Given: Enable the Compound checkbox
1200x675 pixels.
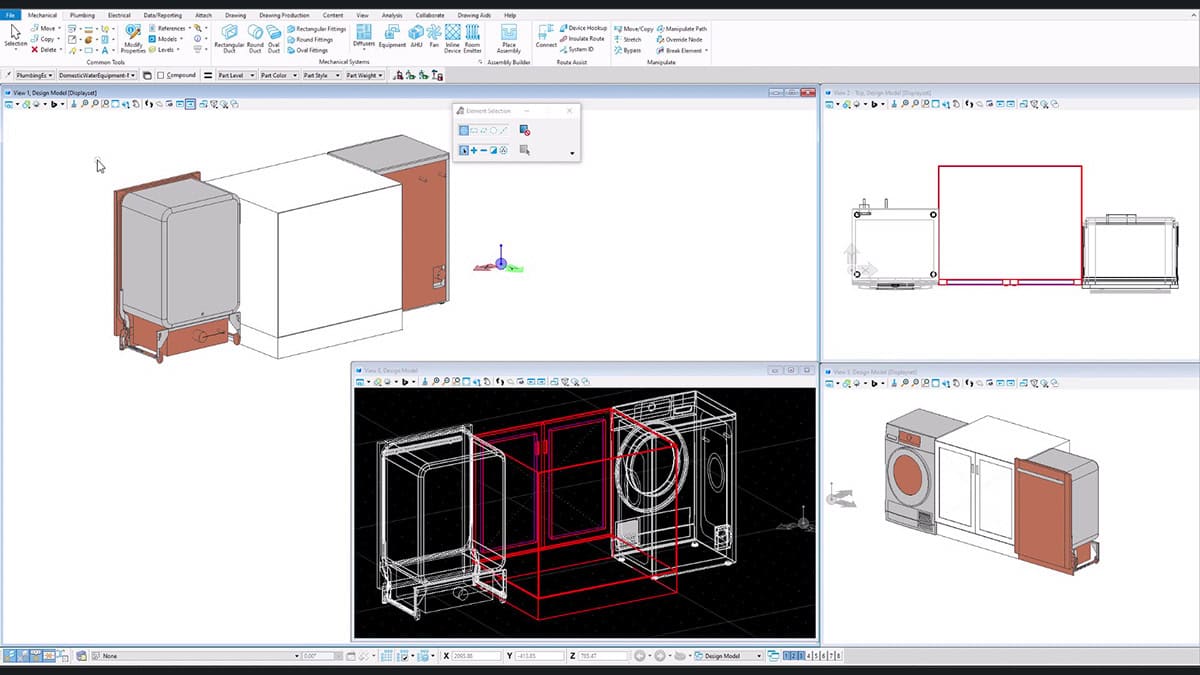Looking at the screenshot, I should [x=160, y=74].
